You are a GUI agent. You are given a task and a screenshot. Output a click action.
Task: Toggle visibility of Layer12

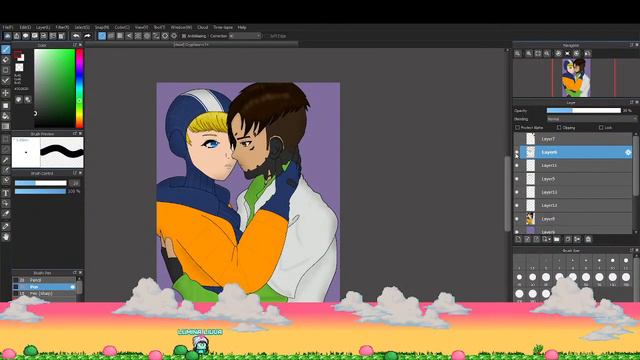tap(517, 205)
